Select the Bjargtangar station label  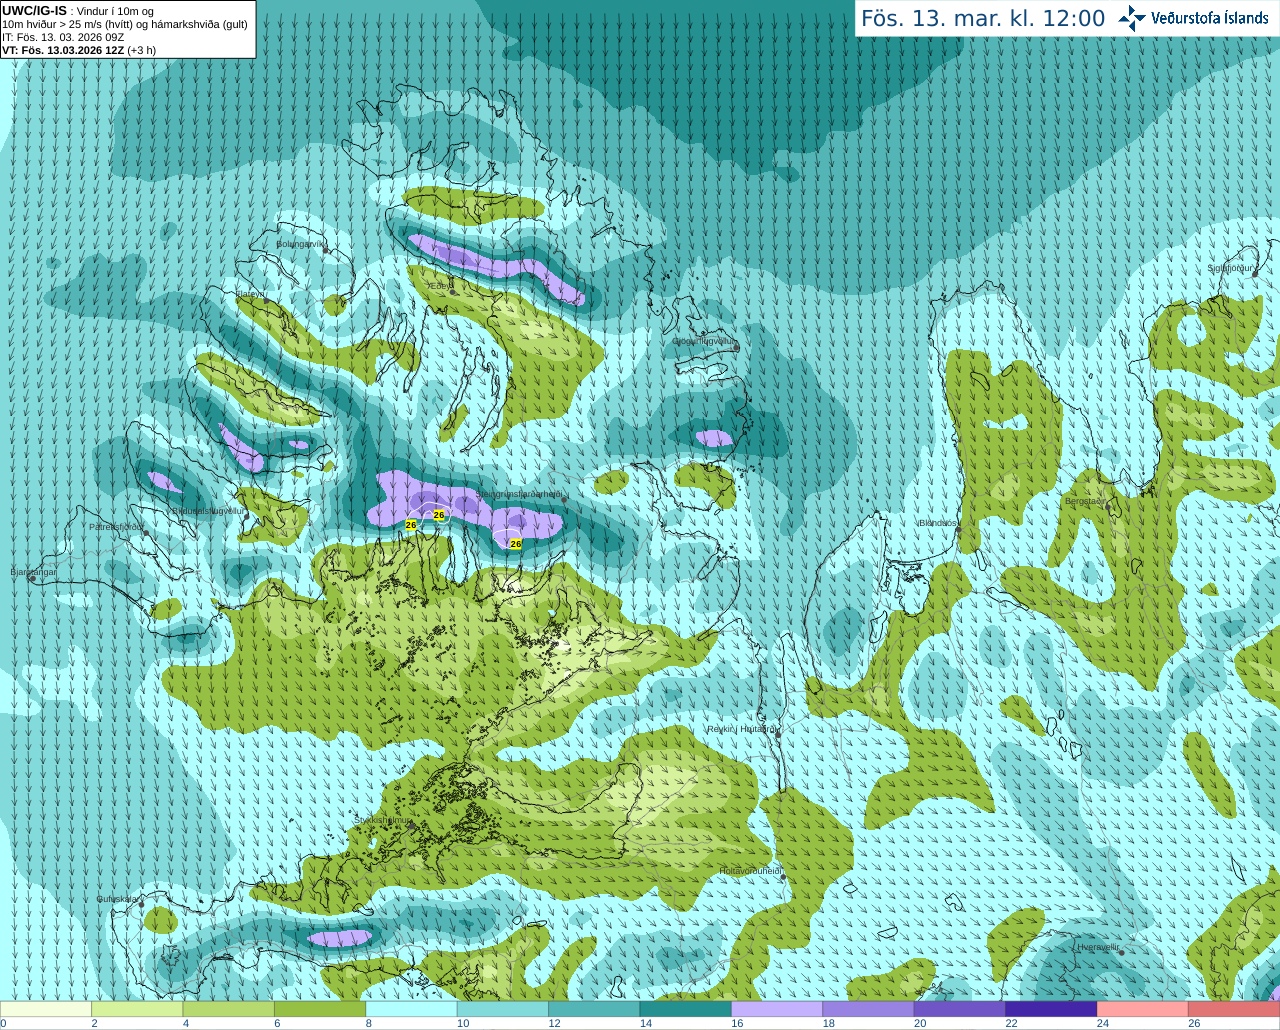[33, 572]
